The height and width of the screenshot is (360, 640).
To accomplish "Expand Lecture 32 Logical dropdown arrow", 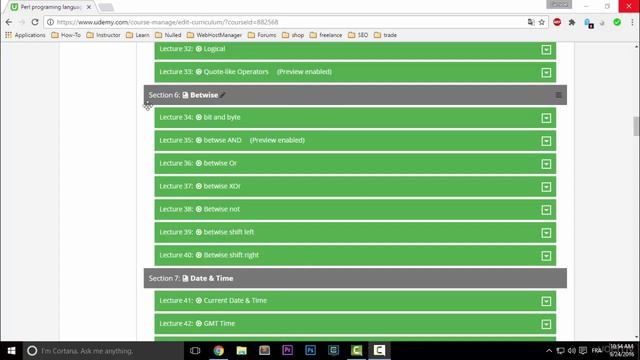I will (x=546, y=50).
